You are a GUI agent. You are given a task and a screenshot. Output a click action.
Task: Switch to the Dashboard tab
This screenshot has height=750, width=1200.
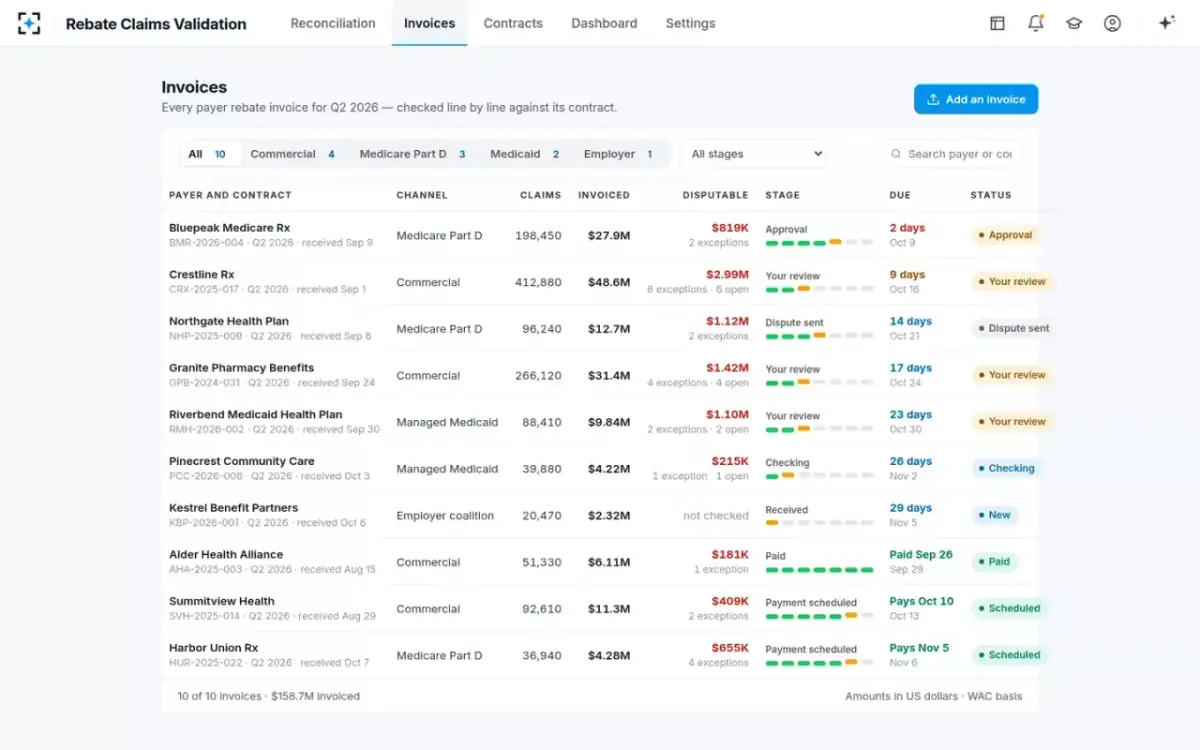point(604,23)
